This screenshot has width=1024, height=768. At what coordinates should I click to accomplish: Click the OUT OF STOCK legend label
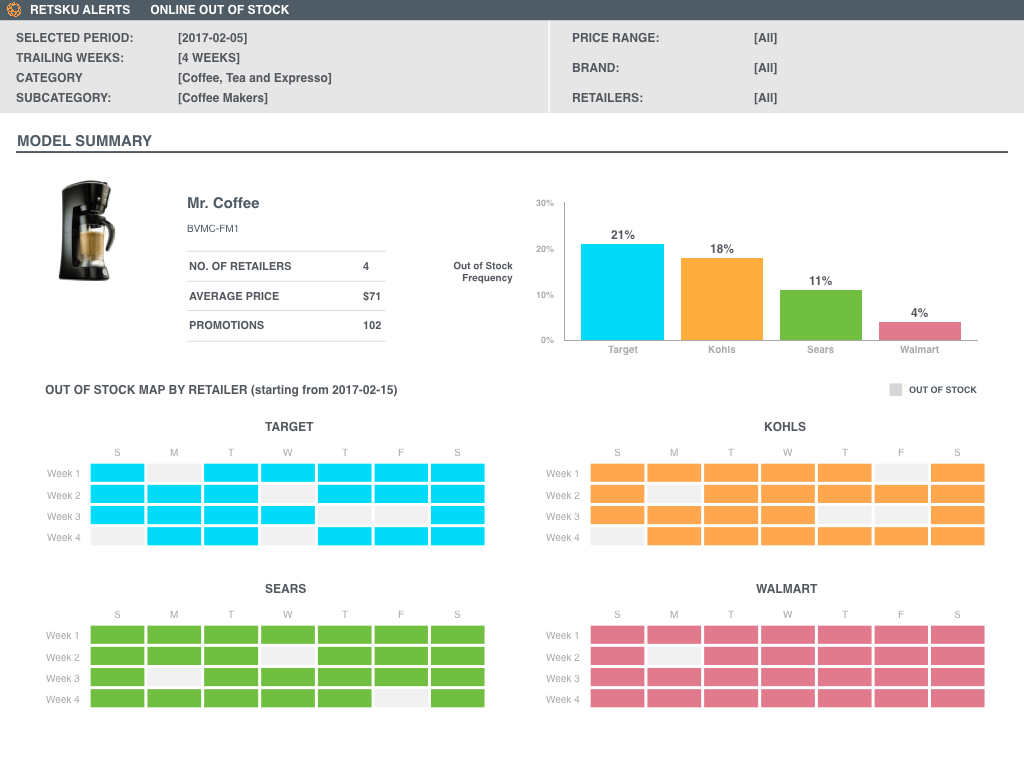point(942,390)
